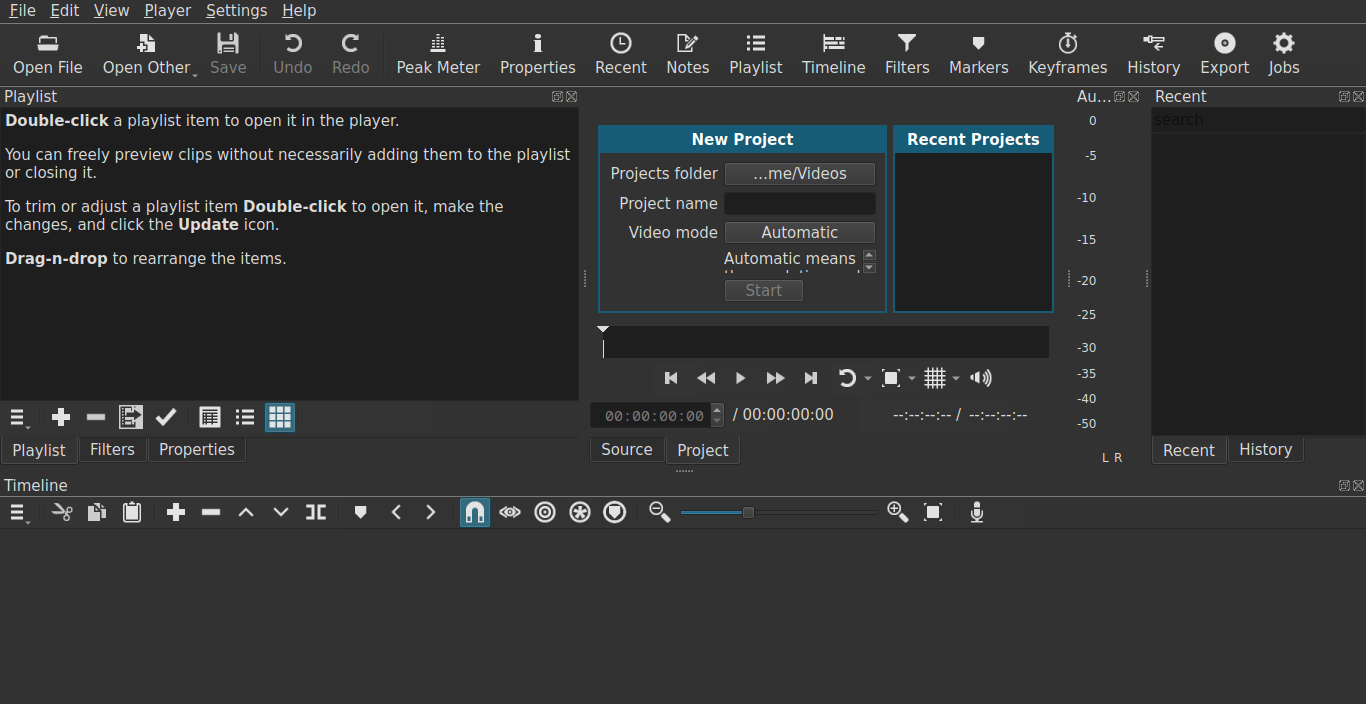Open the Settings menu

pos(236,10)
